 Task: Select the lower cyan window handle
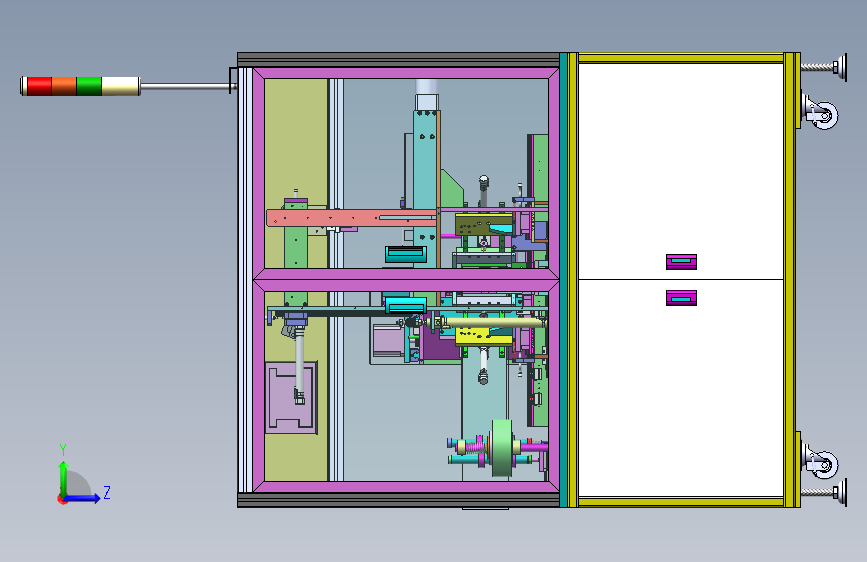(x=406, y=305)
